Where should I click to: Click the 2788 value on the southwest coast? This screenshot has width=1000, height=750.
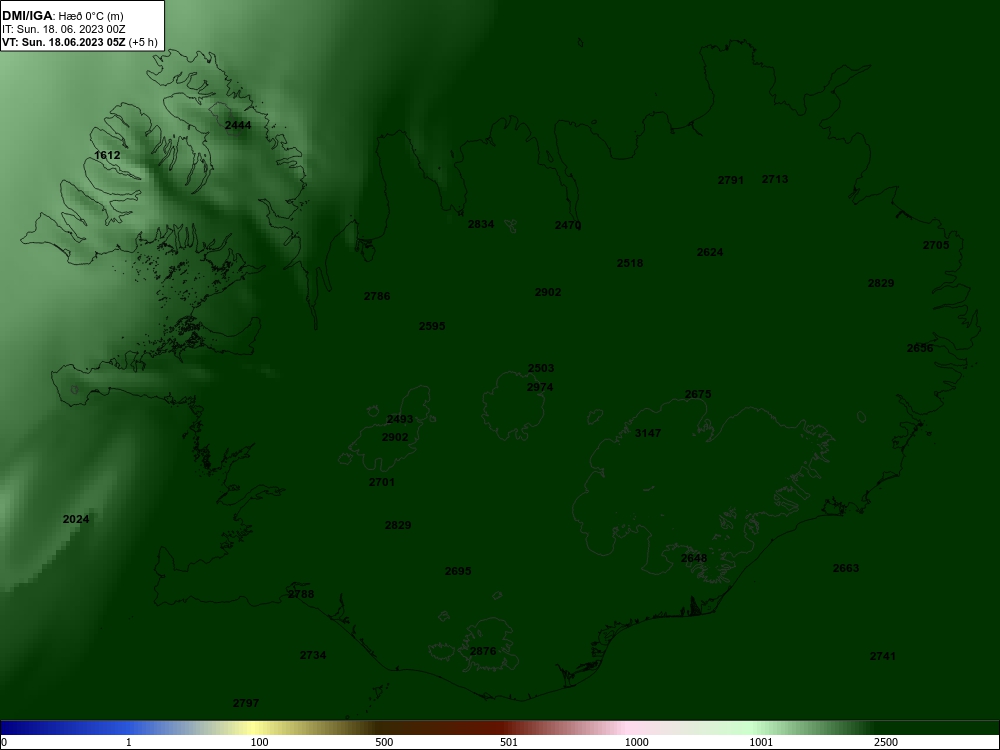pos(301,594)
